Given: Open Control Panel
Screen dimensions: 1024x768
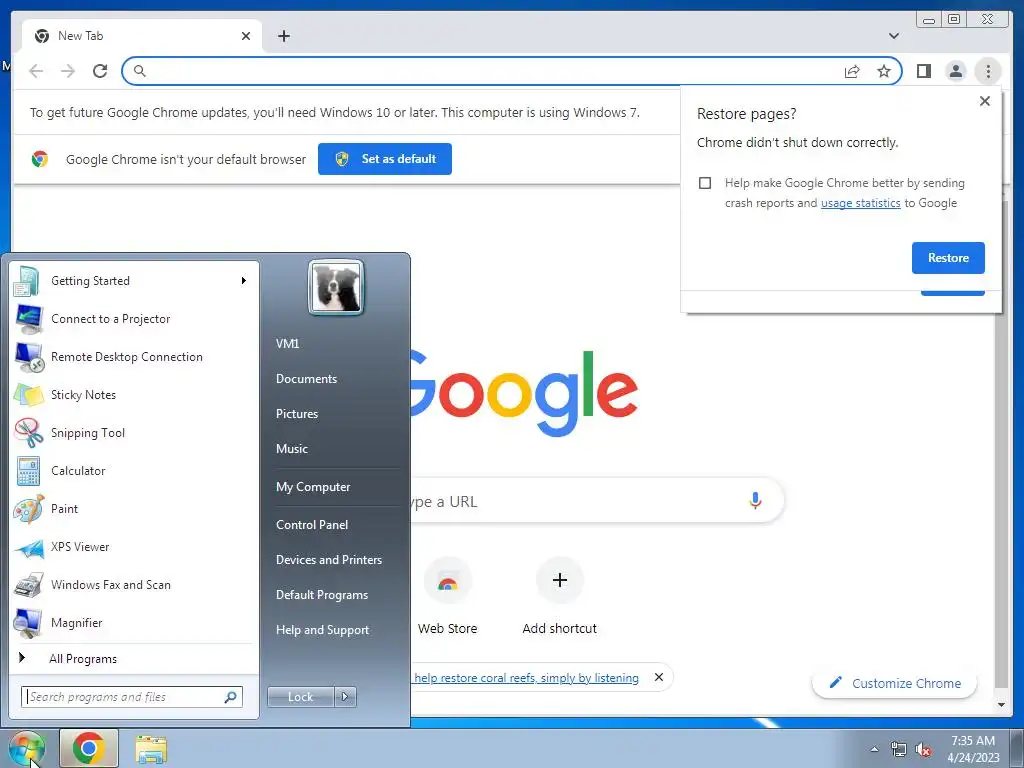Looking at the screenshot, I should (x=312, y=525).
